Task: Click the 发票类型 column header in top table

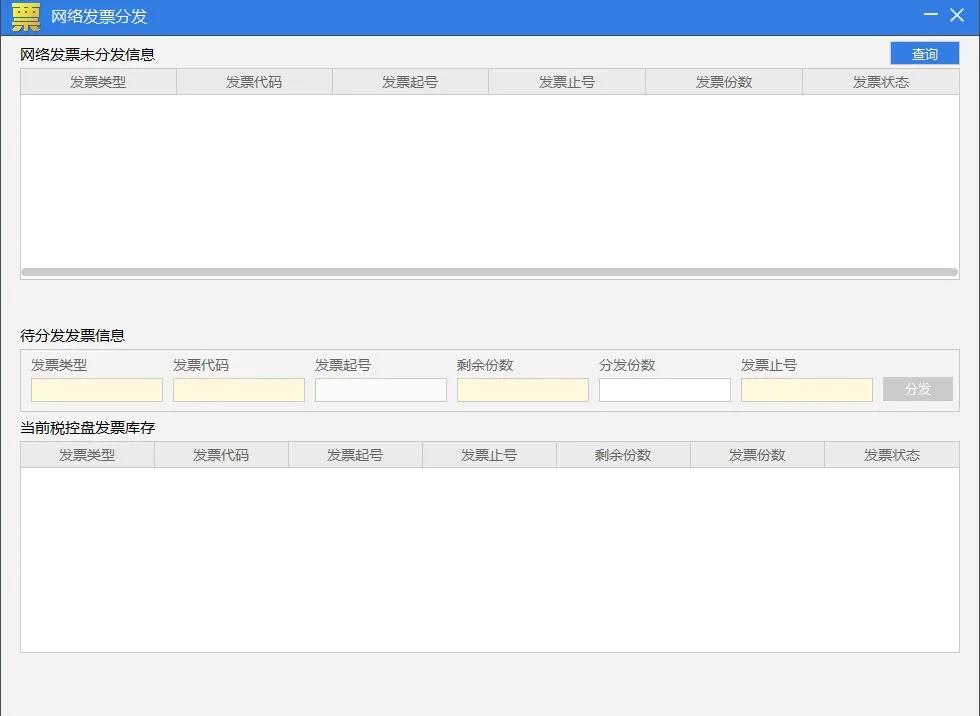Action: 97,81
